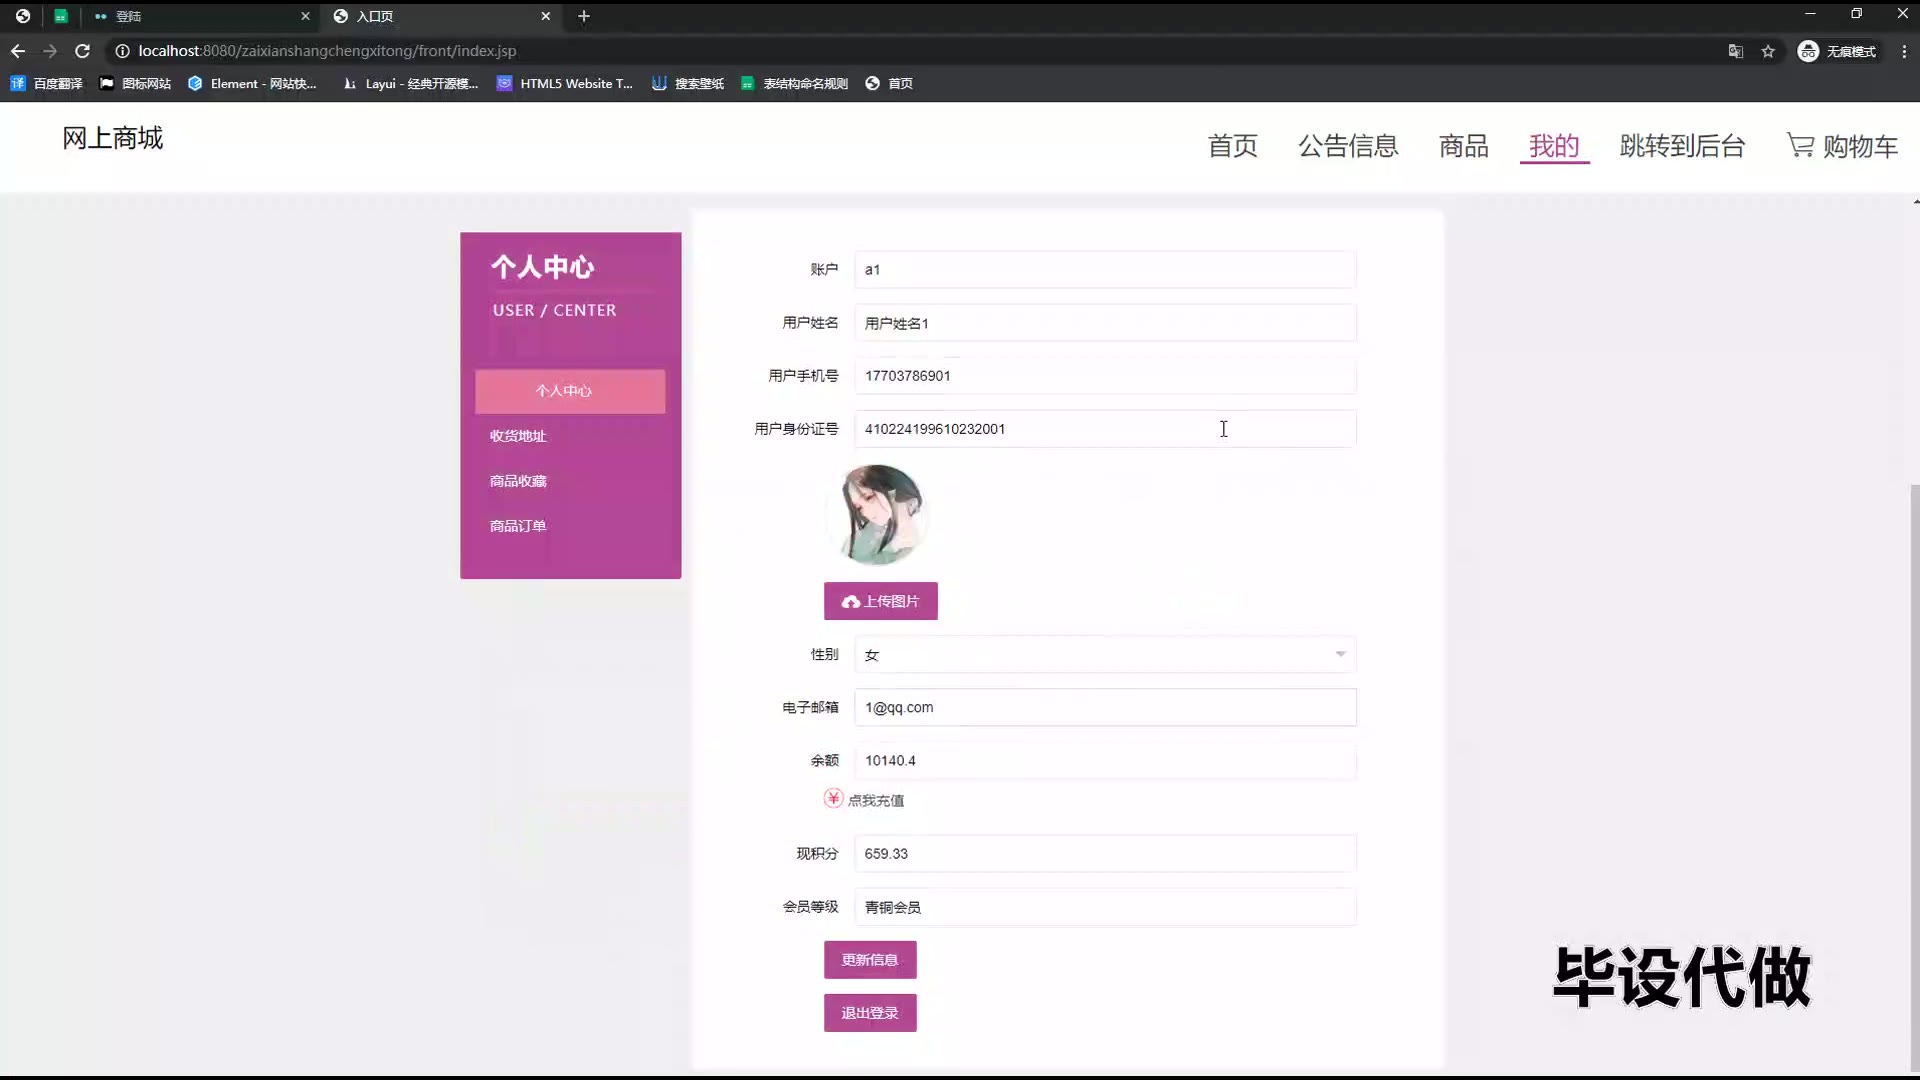Viewport: 1920px width, 1080px height.
Task: Open Chrome three-dot menu
Action: click(1903, 51)
